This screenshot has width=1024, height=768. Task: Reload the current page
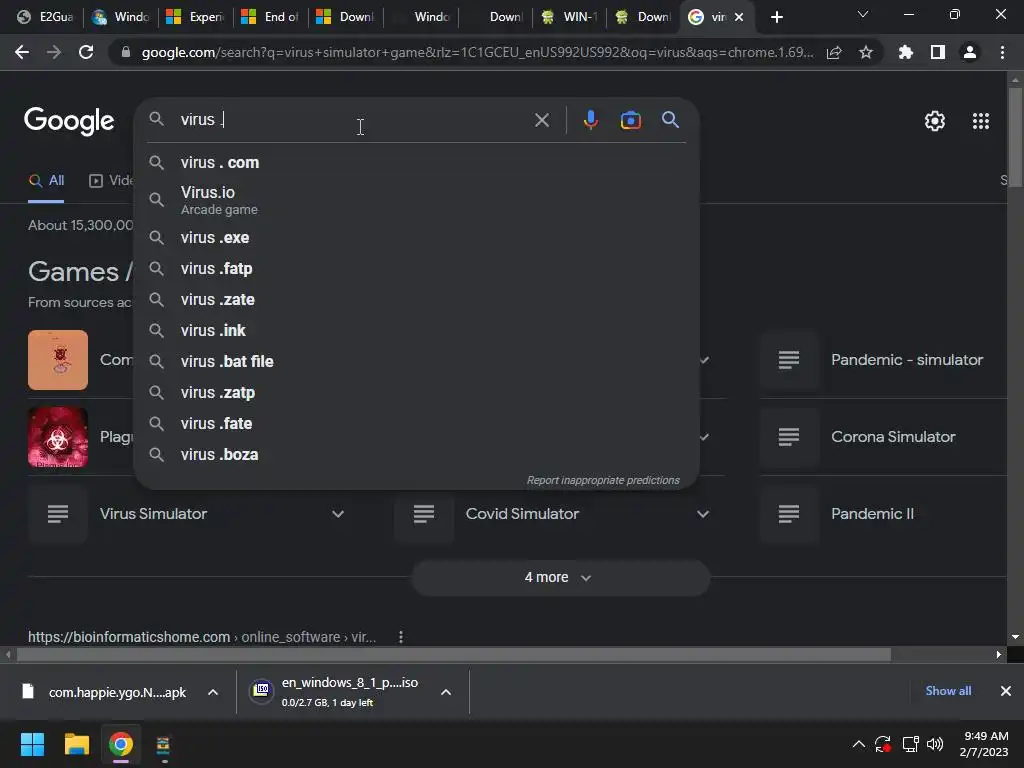click(86, 52)
